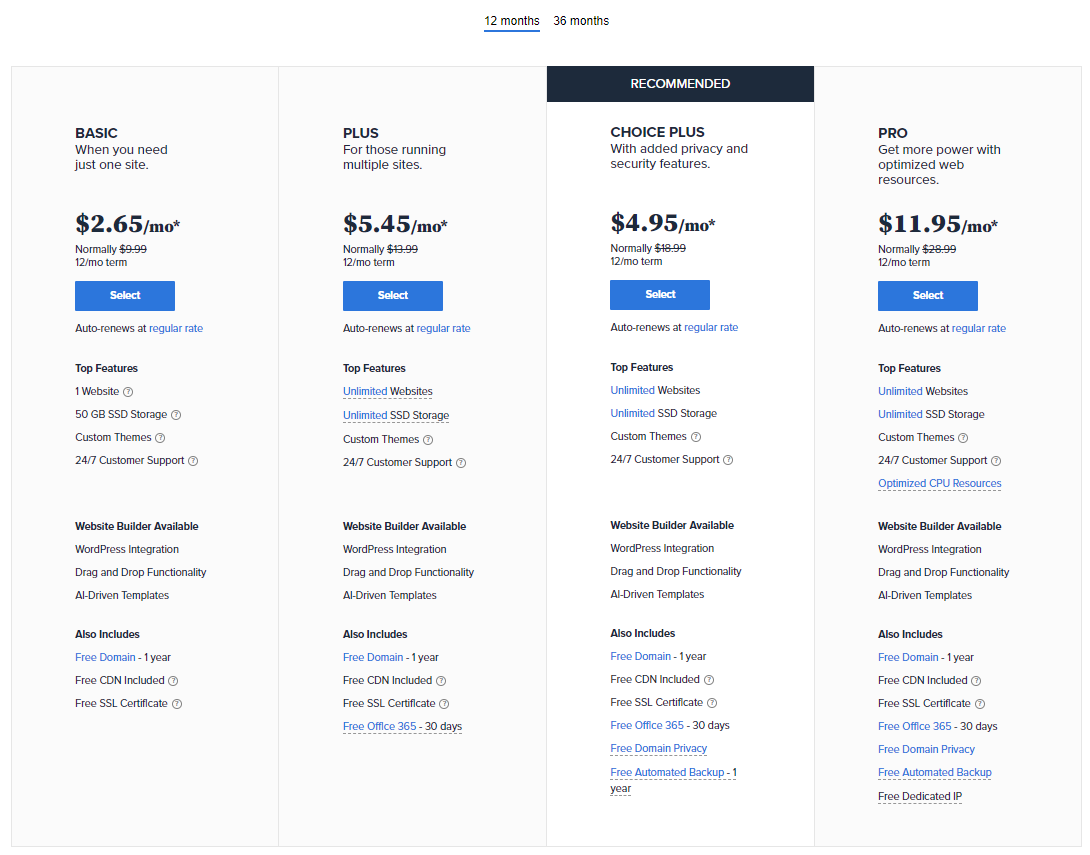Select the Choice Plus plan
Screen dimensions: 1090x855
point(660,295)
